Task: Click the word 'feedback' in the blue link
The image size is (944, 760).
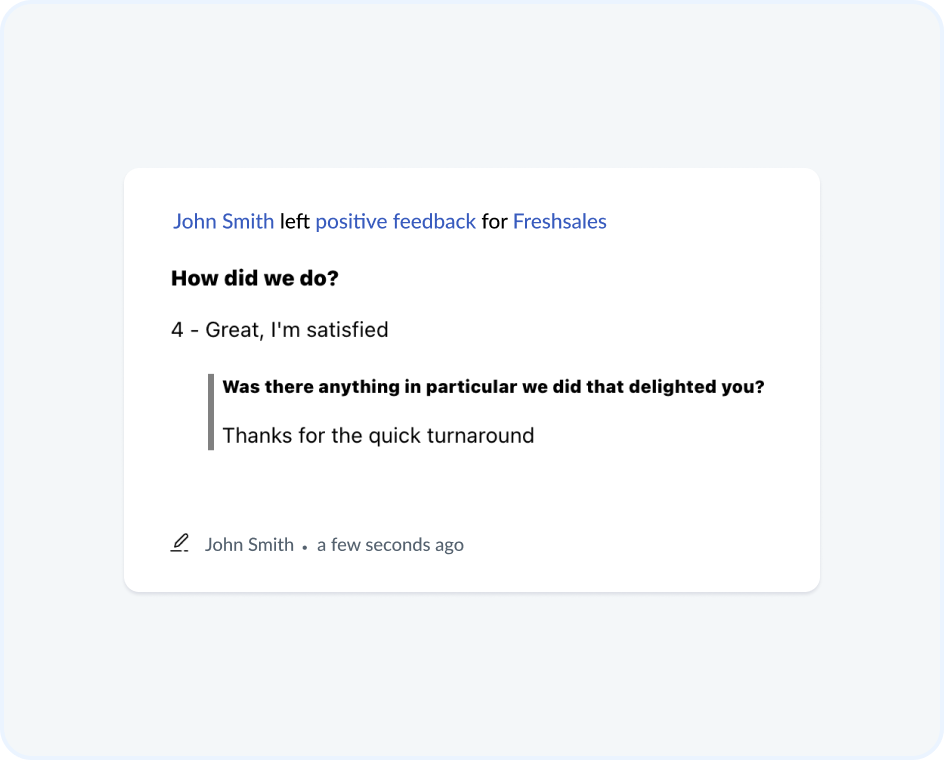Action: (x=434, y=222)
